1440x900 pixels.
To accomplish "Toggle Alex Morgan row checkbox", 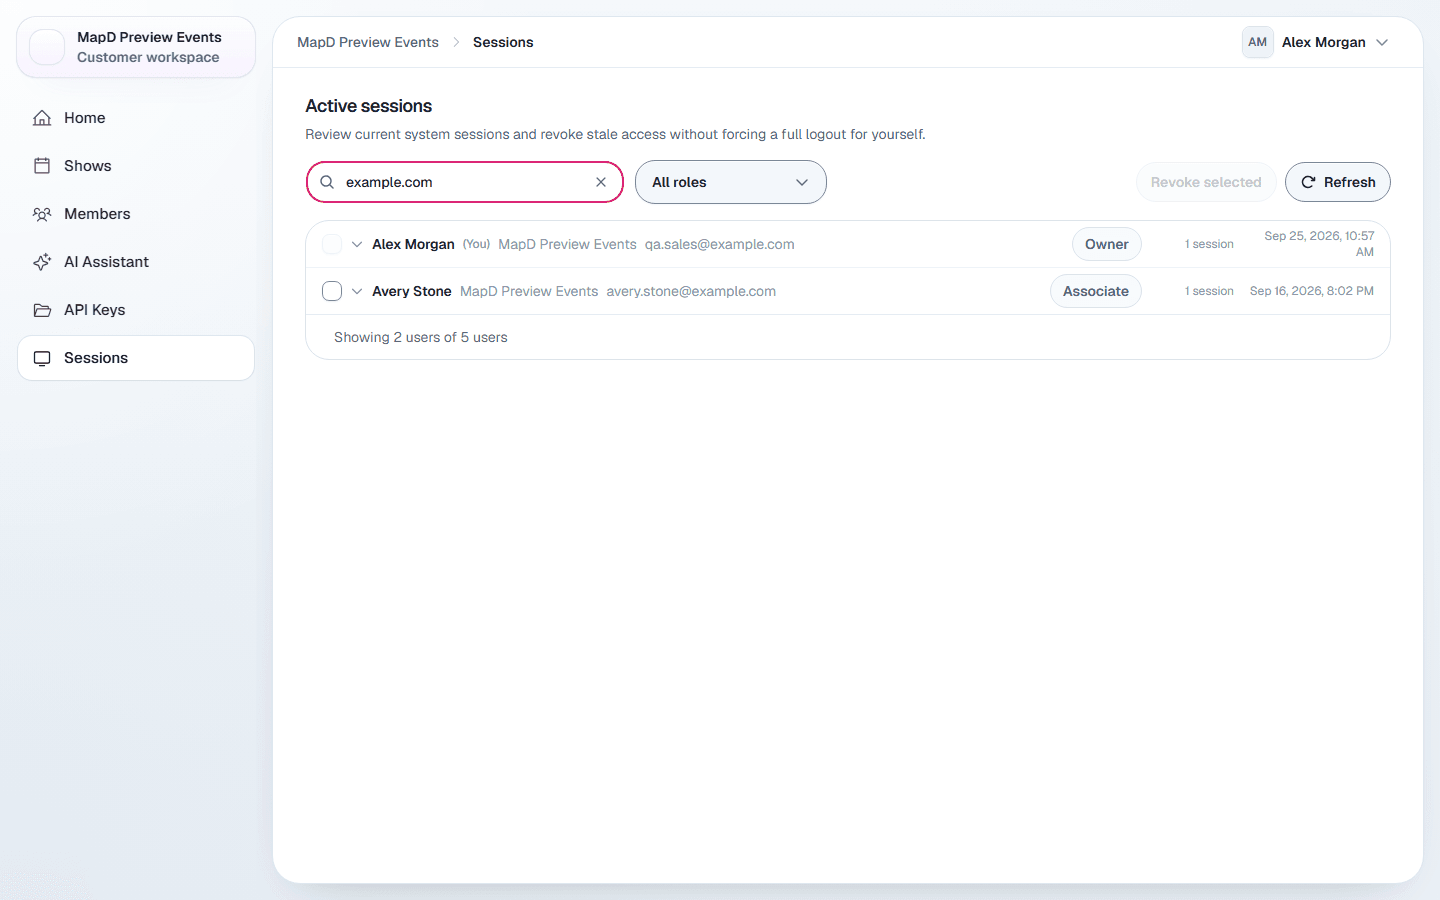I will point(332,244).
